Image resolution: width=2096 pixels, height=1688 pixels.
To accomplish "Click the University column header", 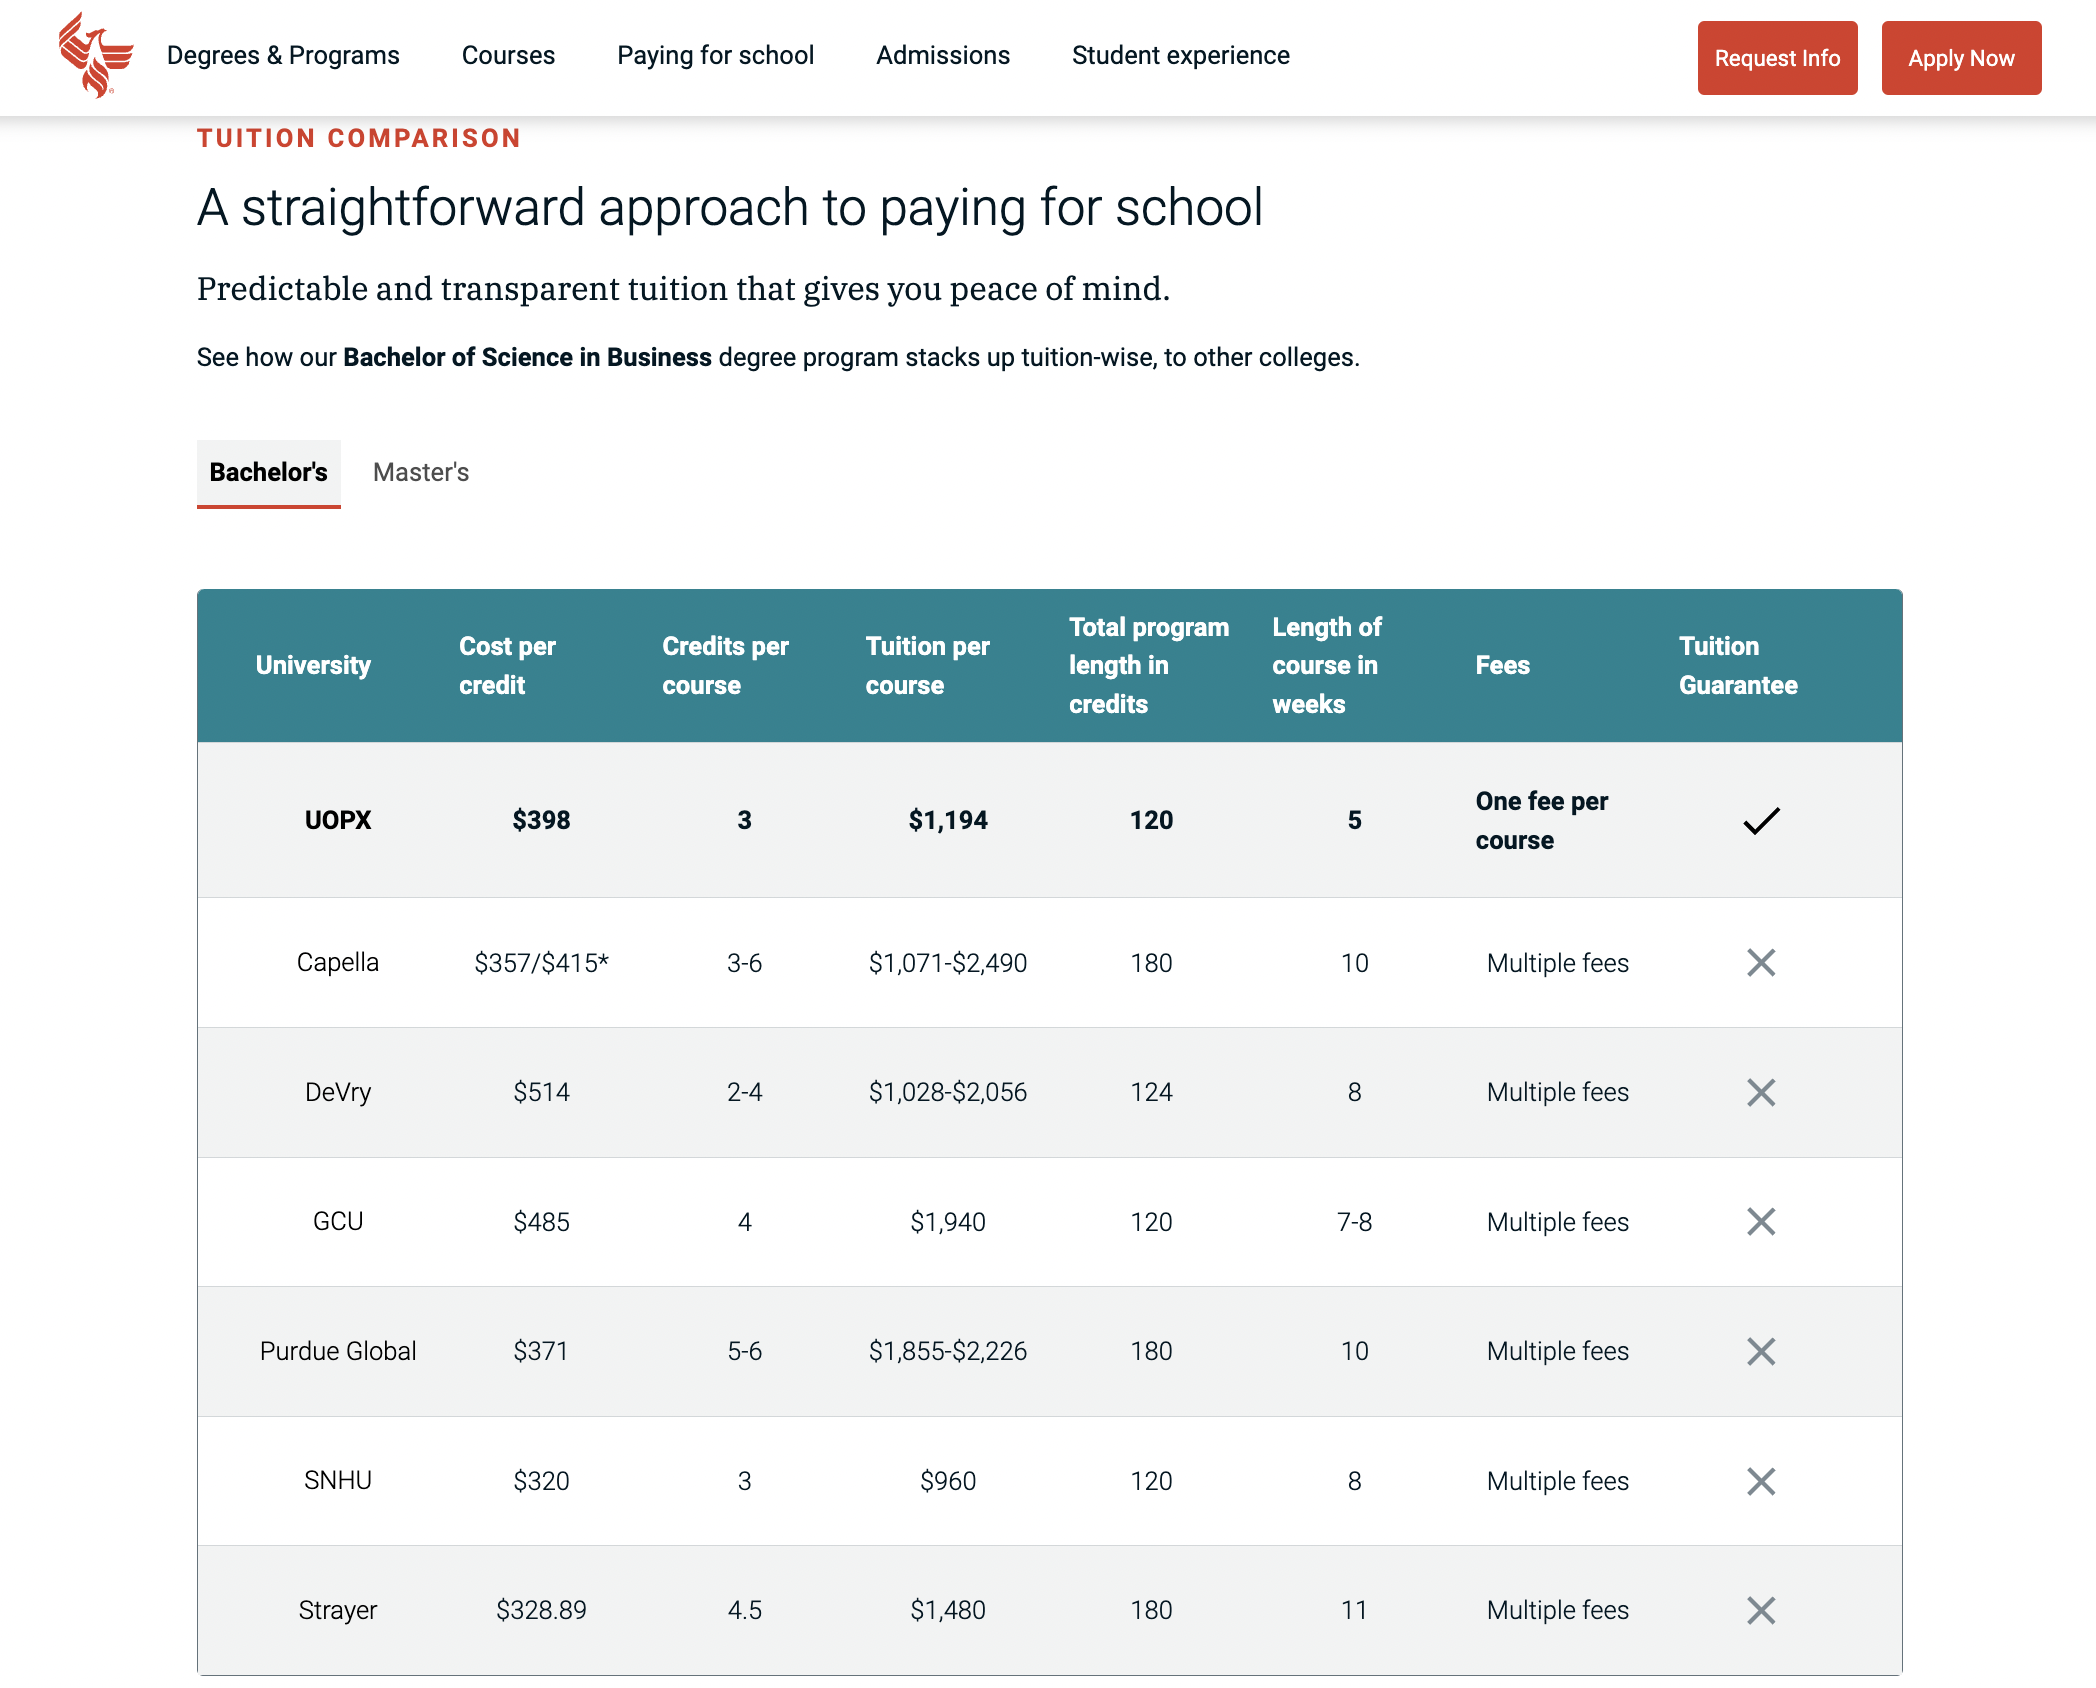I will pos(313,665).
